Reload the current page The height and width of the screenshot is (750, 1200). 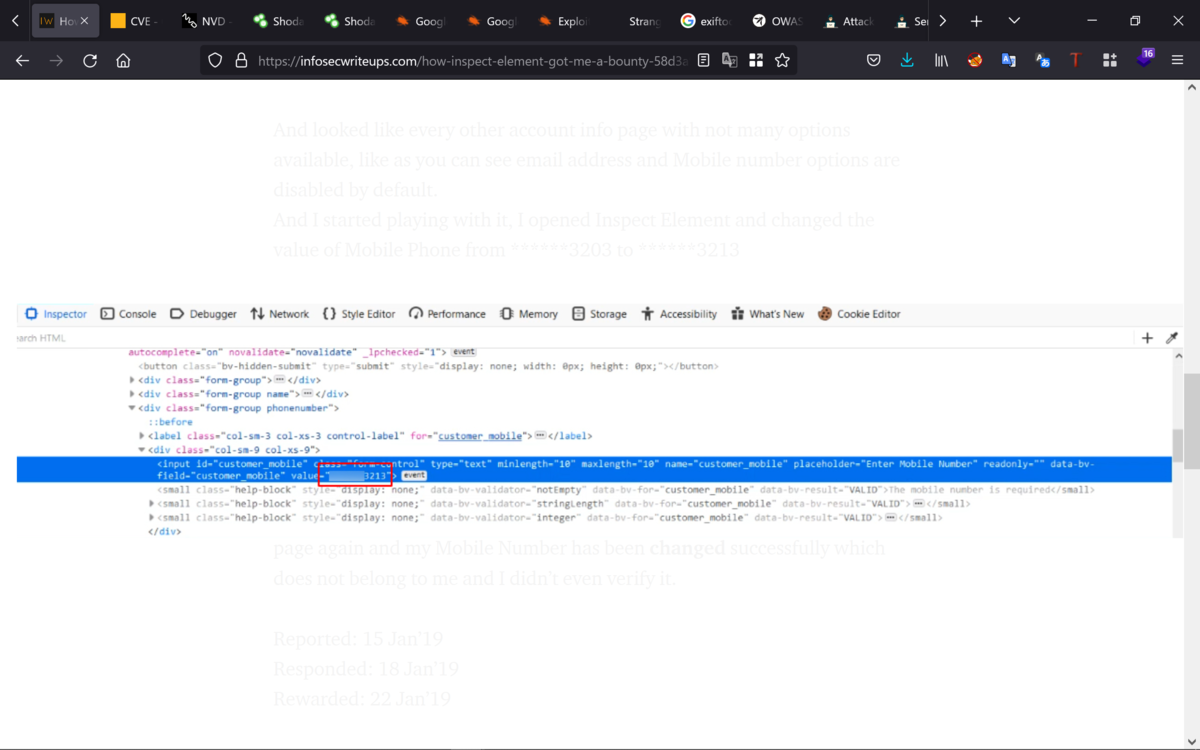coord(90,61)
